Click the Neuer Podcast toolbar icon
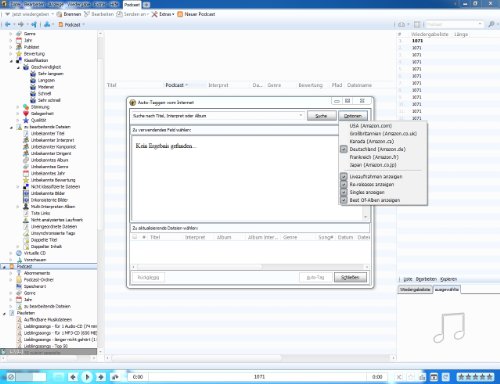Viewport: 500px width, 384px height. pyautogui.click(x=180, y=14)
